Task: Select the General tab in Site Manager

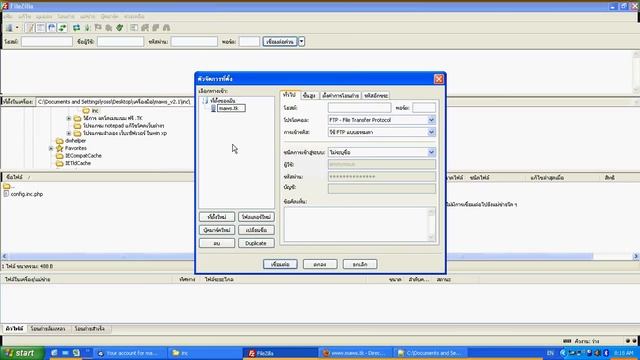Action: tap(290, 95)
